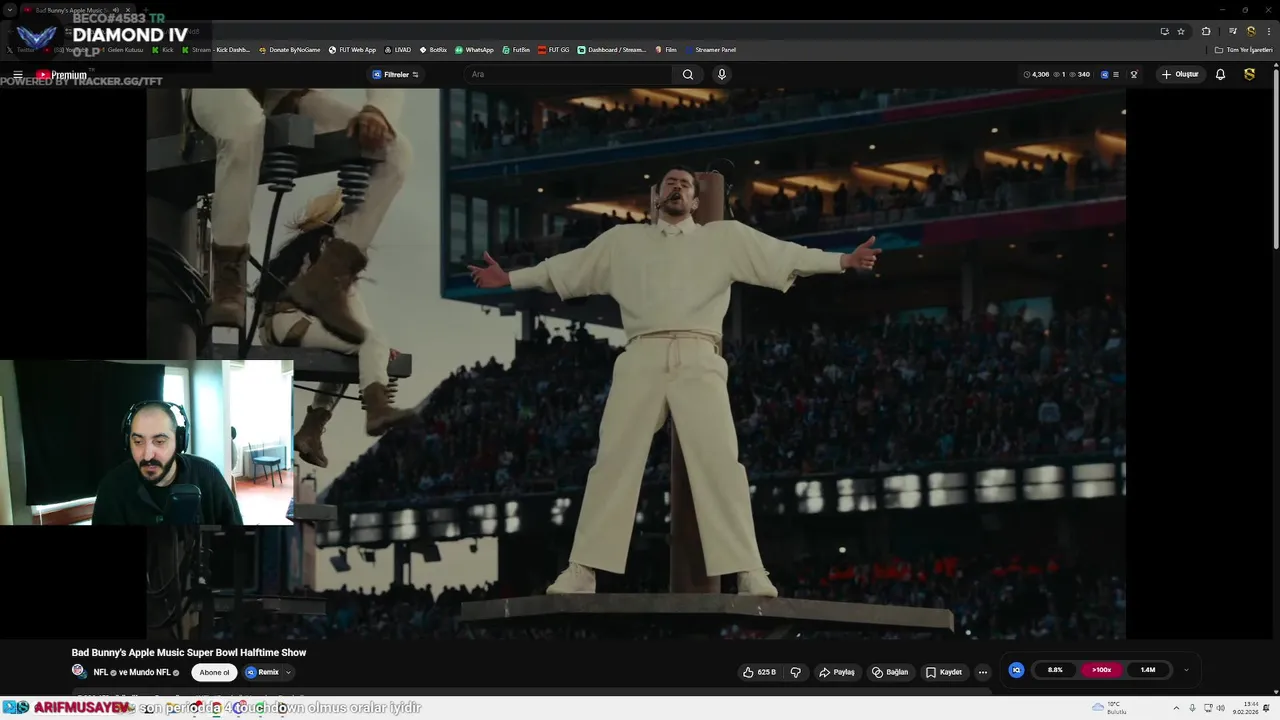Open the Kick bookmark
The height and width of the screenshot is (720, 1280).
click(162, 50)
